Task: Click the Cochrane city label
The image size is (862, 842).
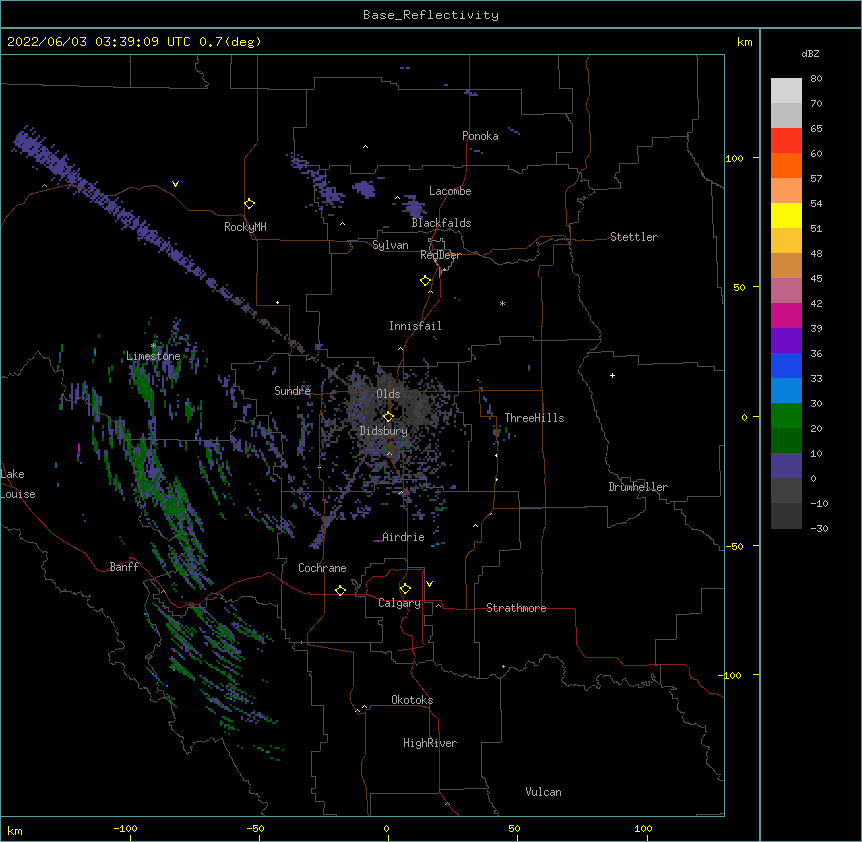Action: (322, 568)
